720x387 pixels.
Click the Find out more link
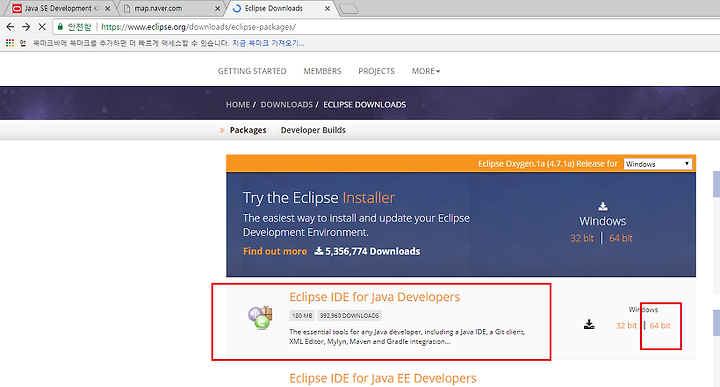click(275, 251)
